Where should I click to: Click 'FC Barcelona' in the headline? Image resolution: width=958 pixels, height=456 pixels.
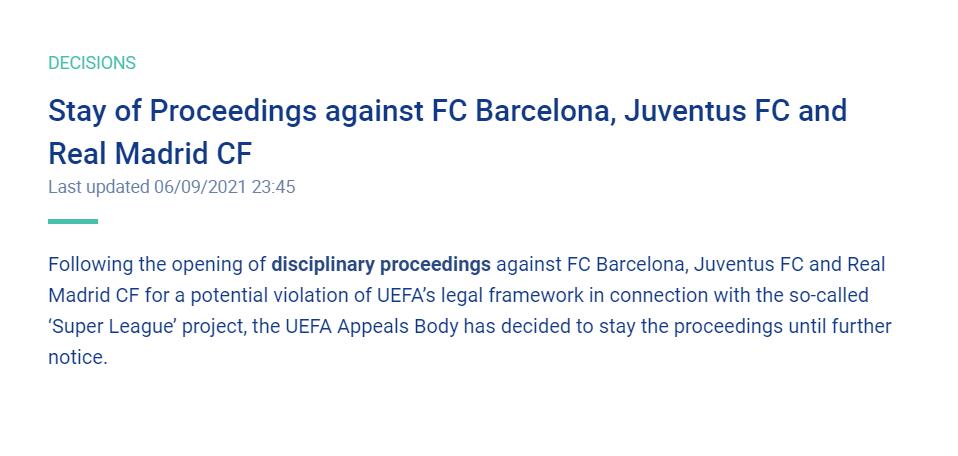point(519,110)
